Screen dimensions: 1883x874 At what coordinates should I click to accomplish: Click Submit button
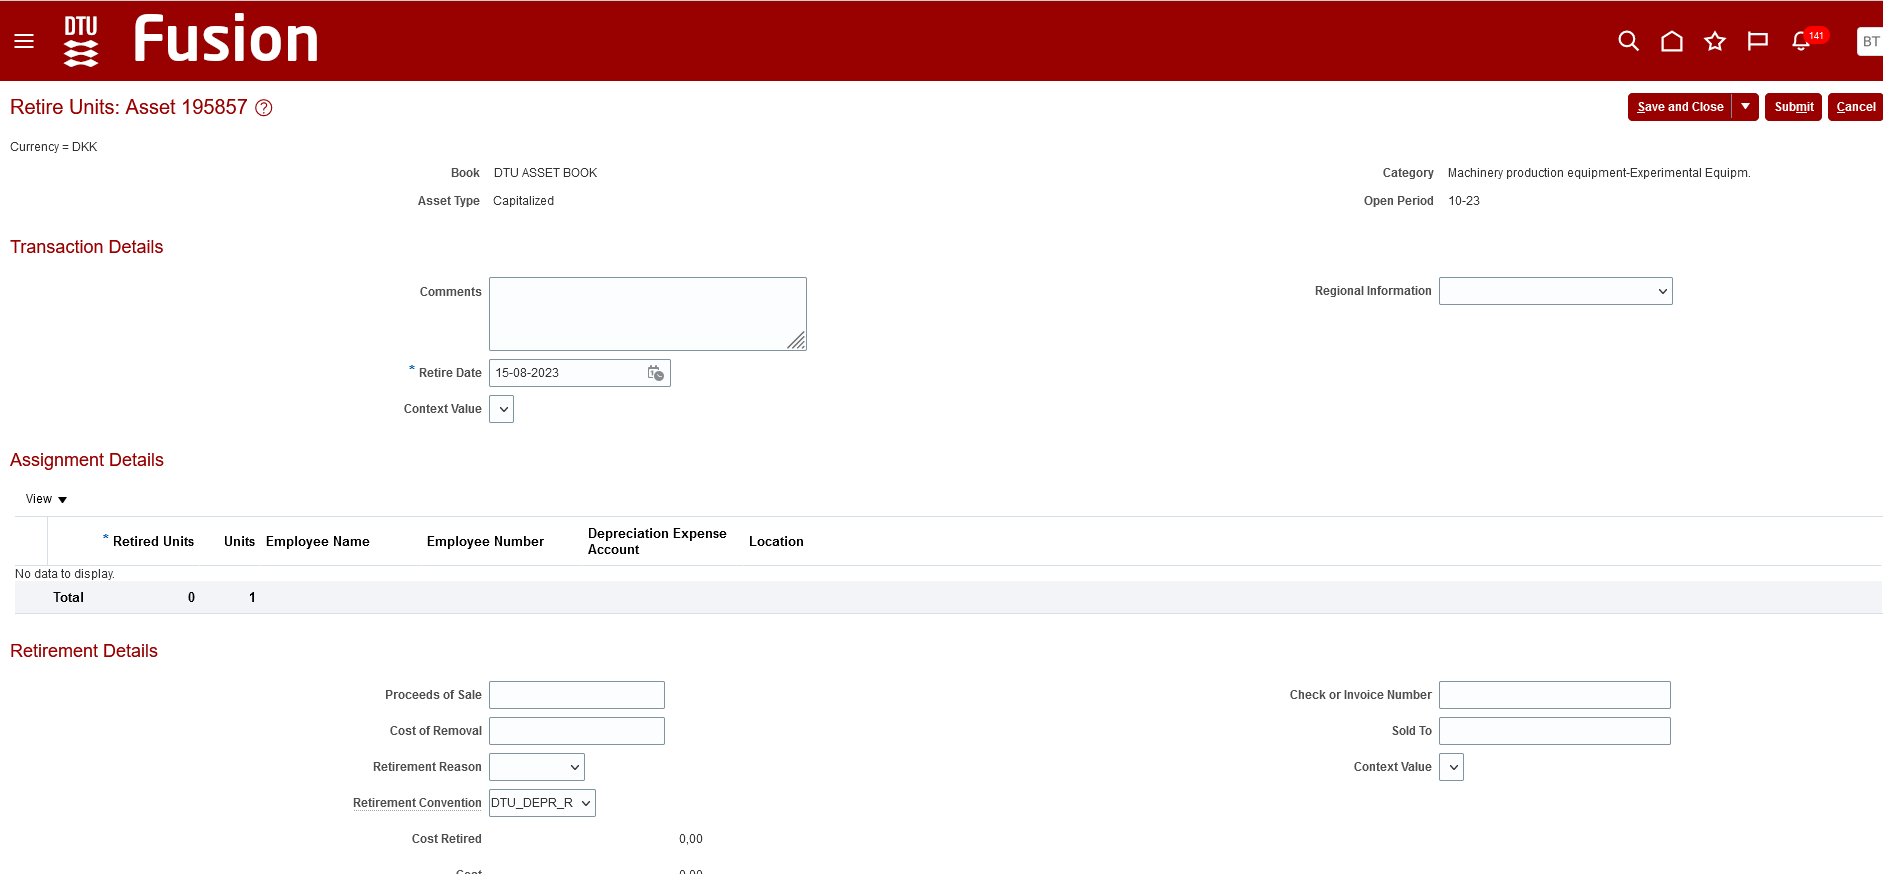(1794, 107)
